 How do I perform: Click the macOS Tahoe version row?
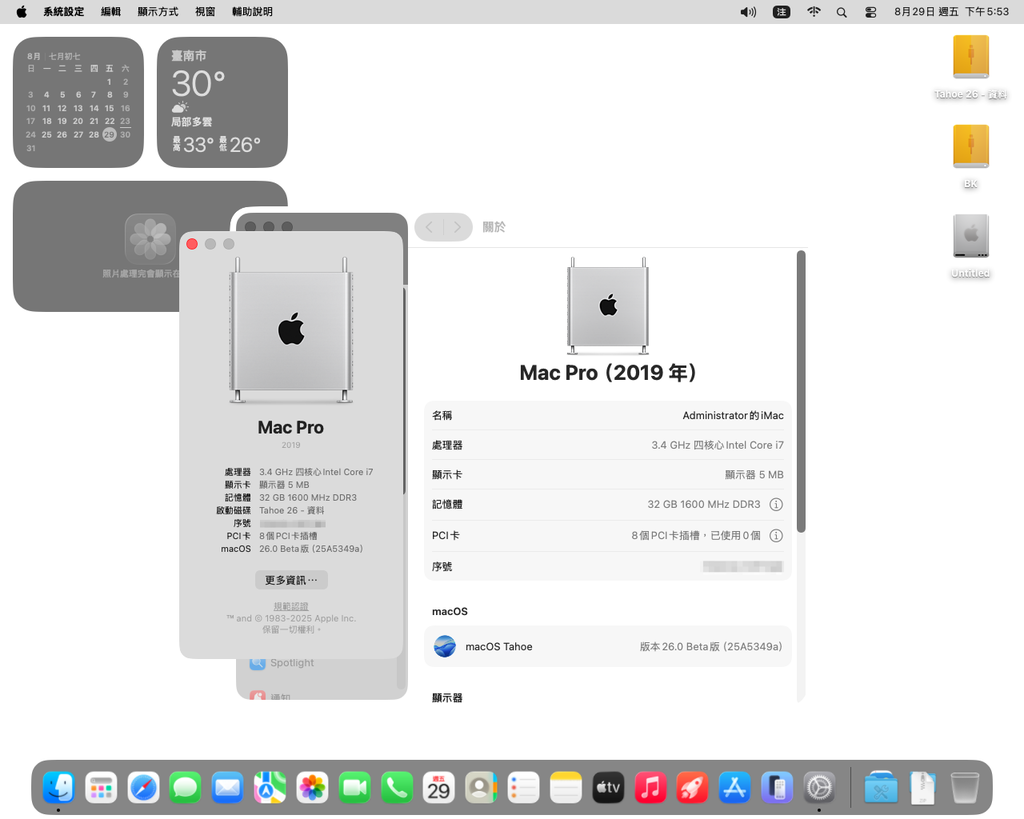pos(607,647)
